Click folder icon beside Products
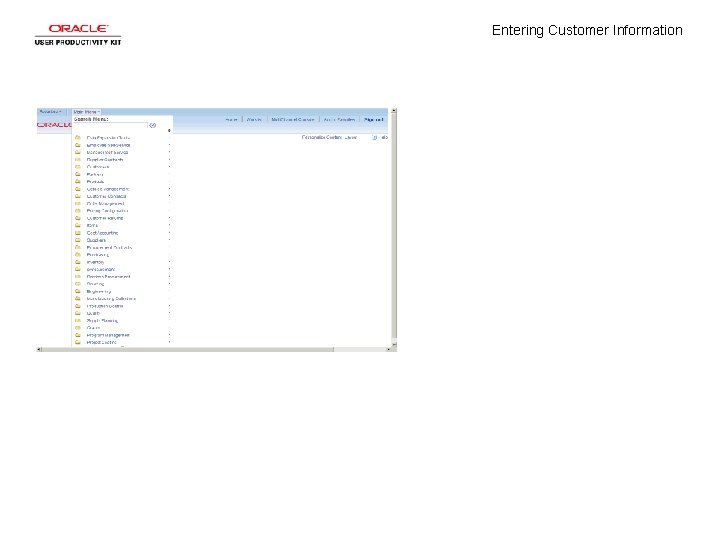Viewport: 720px width, 540px height. 78,181
